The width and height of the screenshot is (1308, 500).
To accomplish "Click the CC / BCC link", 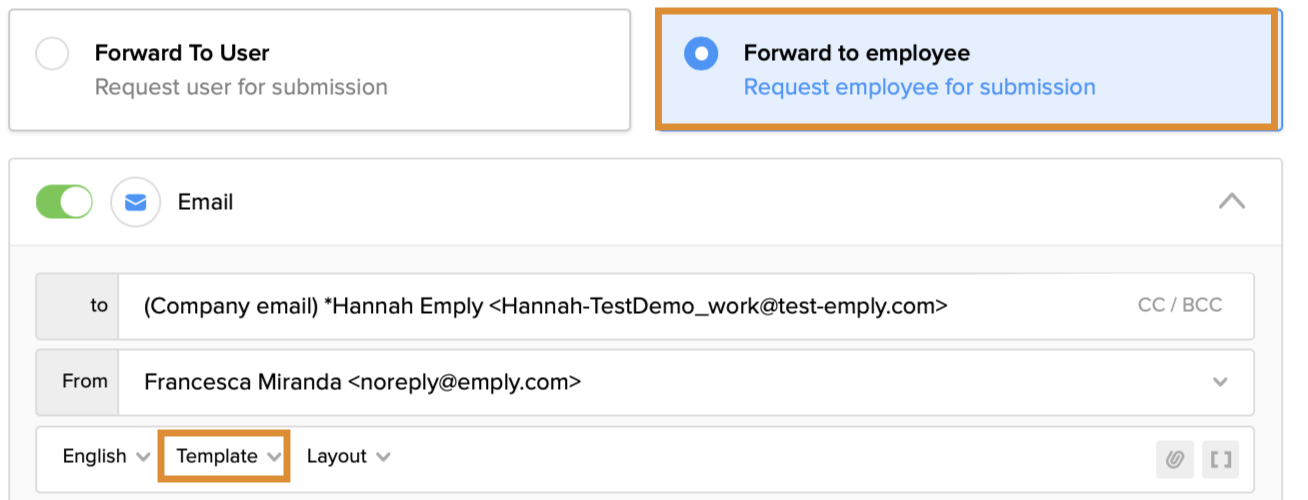I will click(1179, 305).
